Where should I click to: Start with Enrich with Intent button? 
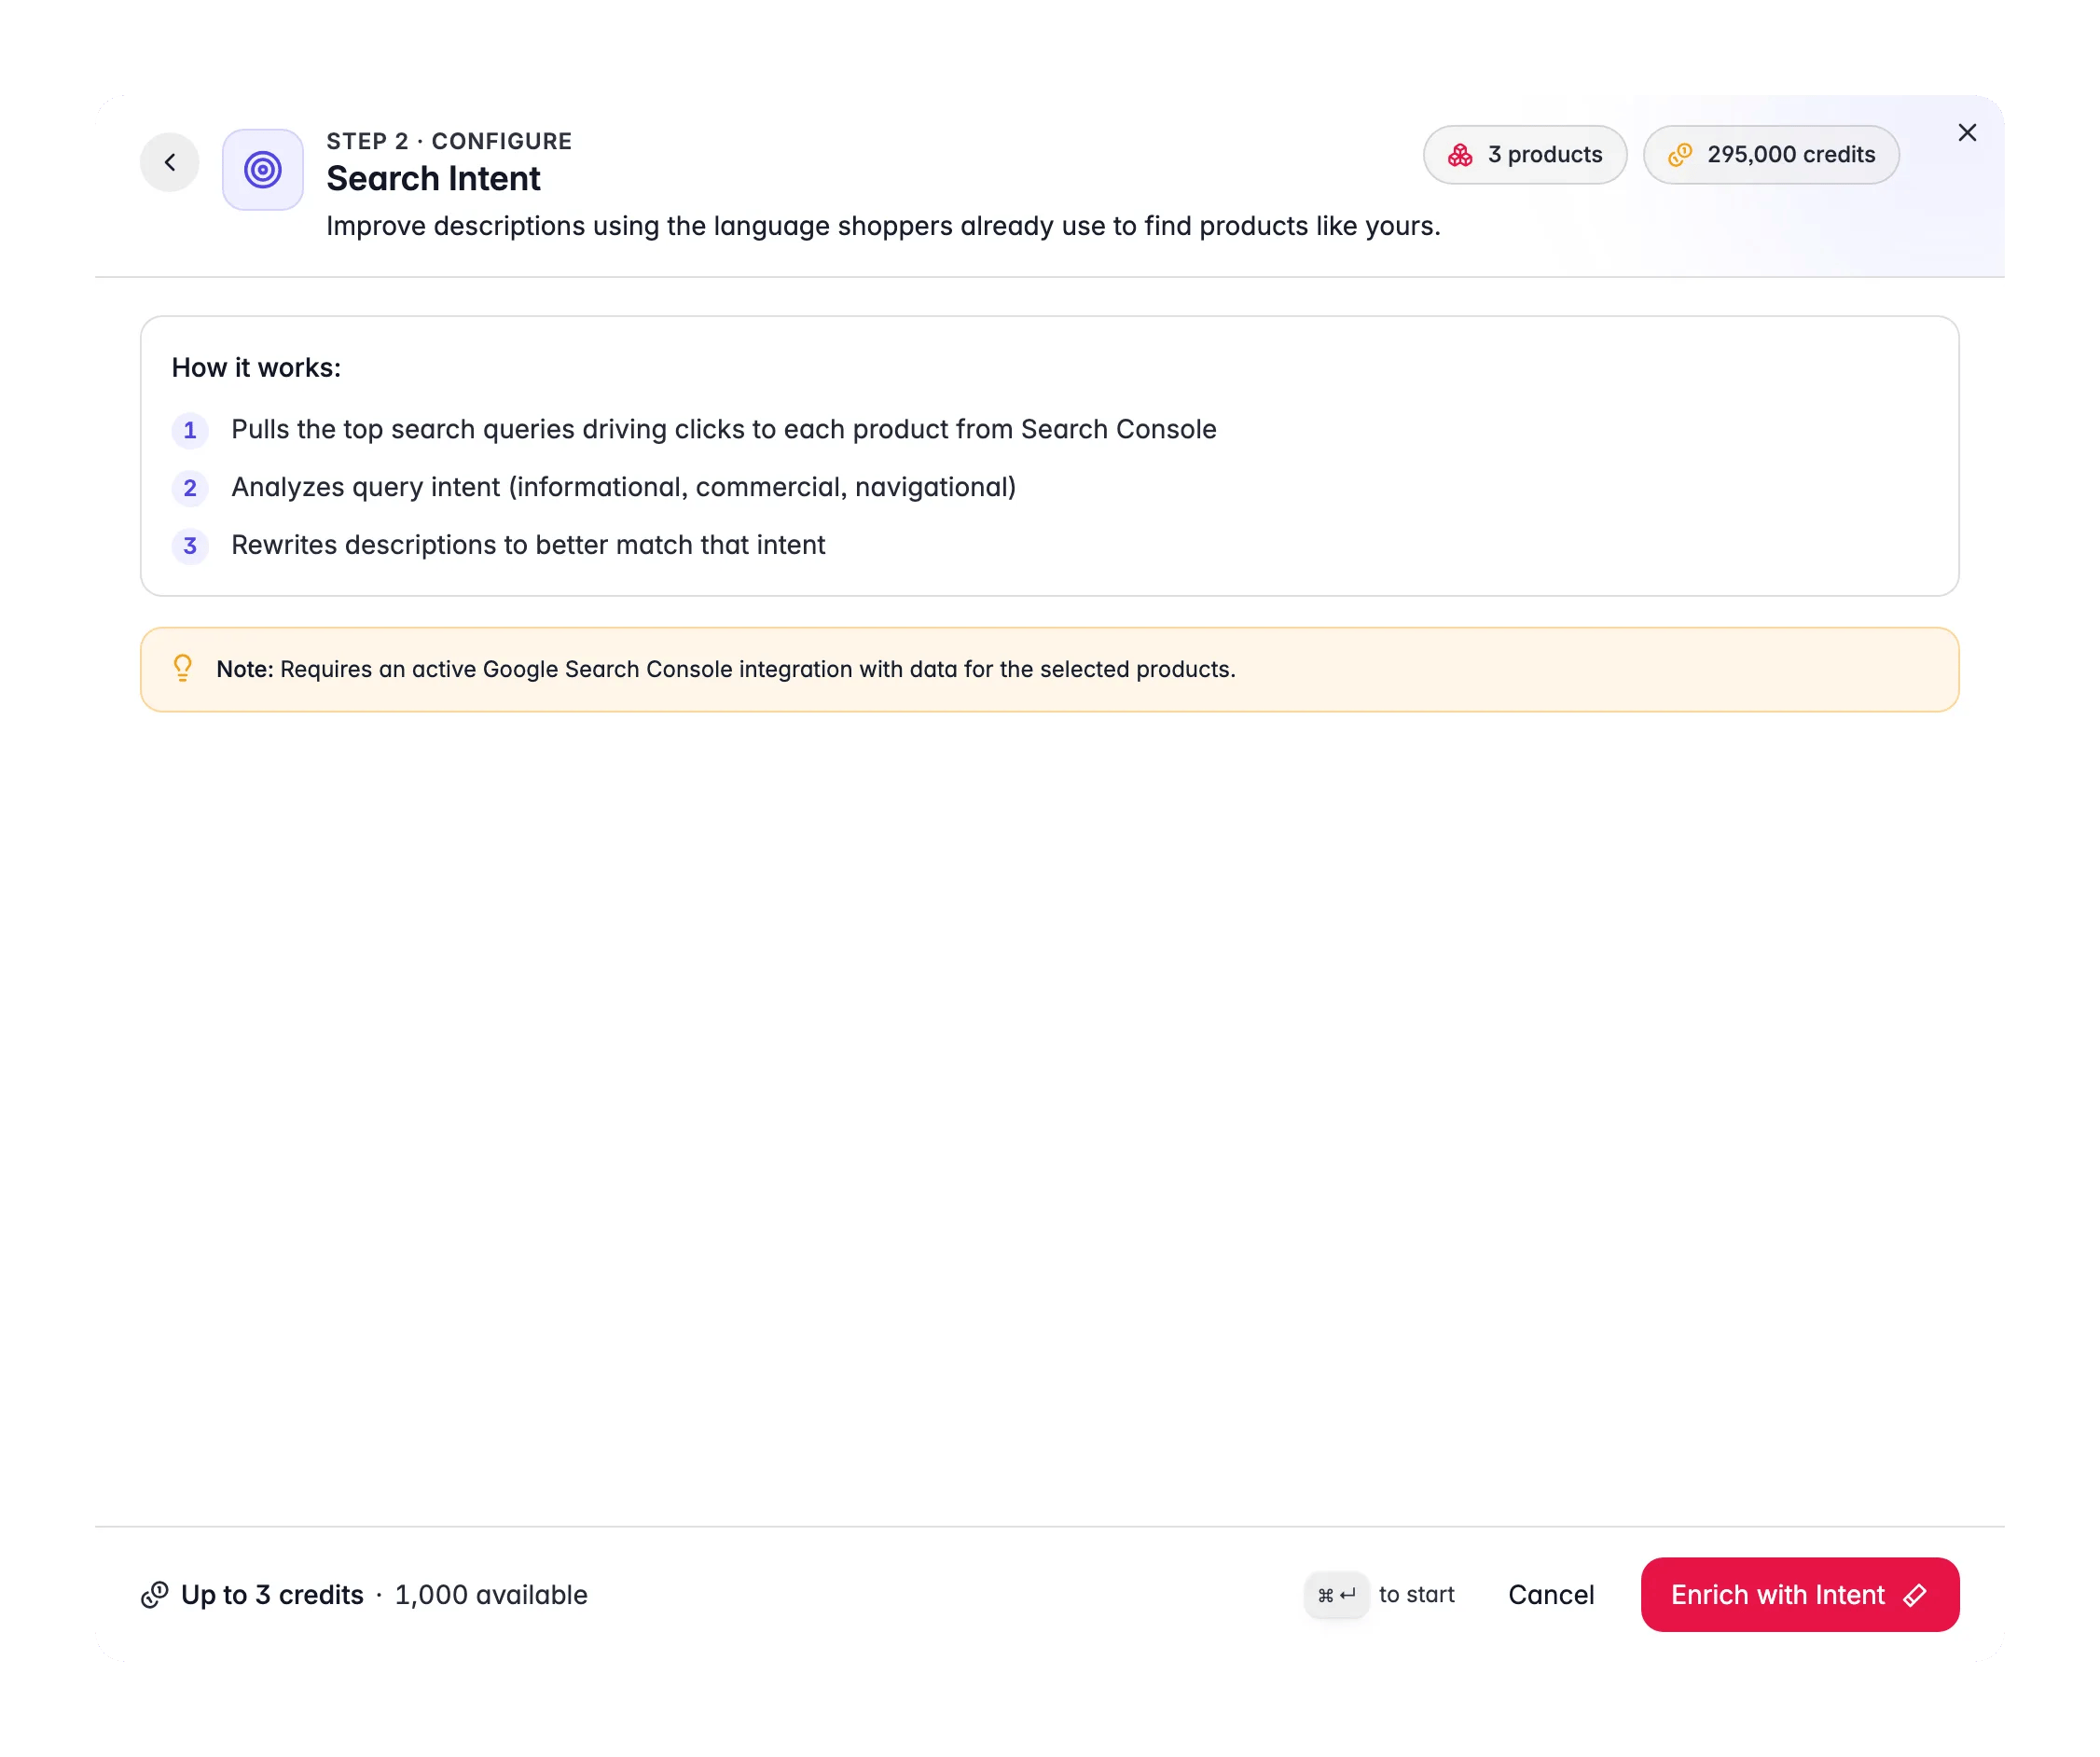(1800, 1594)
